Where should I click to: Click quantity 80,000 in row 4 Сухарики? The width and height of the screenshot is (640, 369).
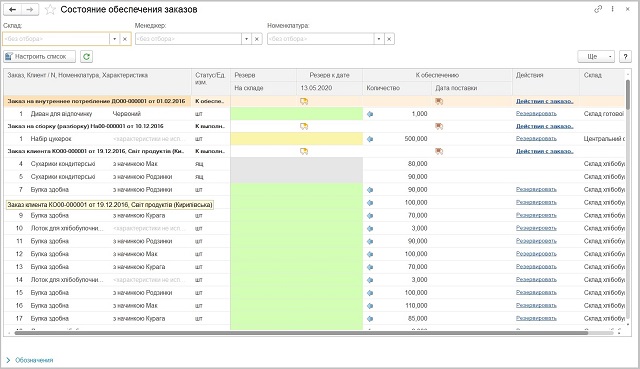click(418, 164)
